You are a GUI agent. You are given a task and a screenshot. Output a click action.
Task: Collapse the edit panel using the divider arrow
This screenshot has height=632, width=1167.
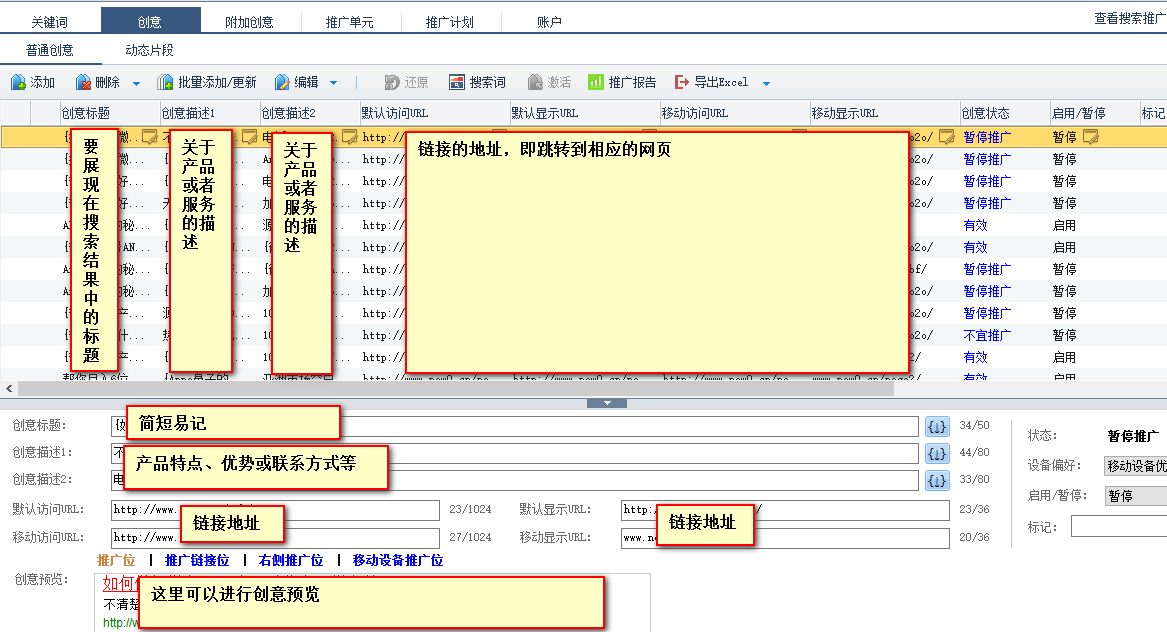[x=607, y=403]
